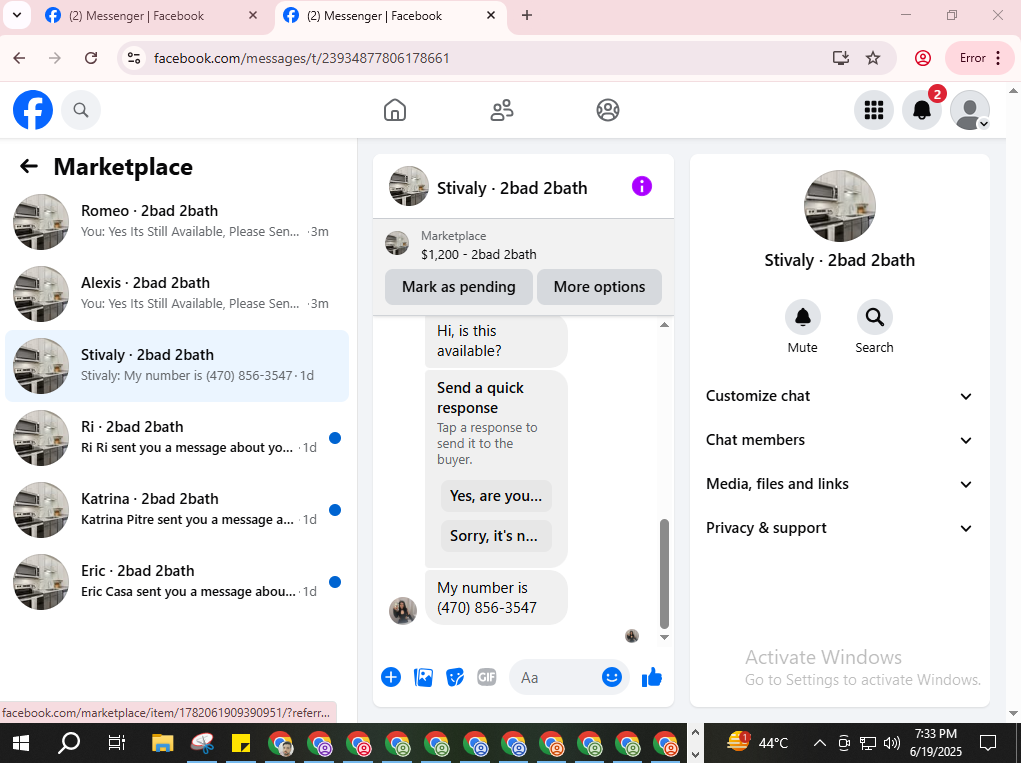This screenshot has height=763, width=1021.
Task: Open Sticky Notes from taskbar
Action: [x=241, y=743]
